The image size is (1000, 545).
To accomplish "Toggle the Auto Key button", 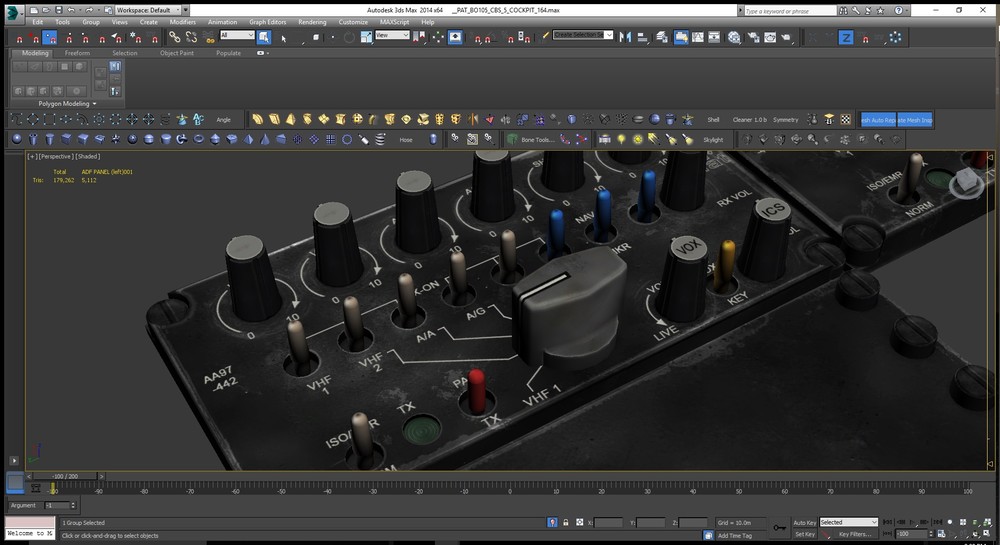I will (804, 522).
